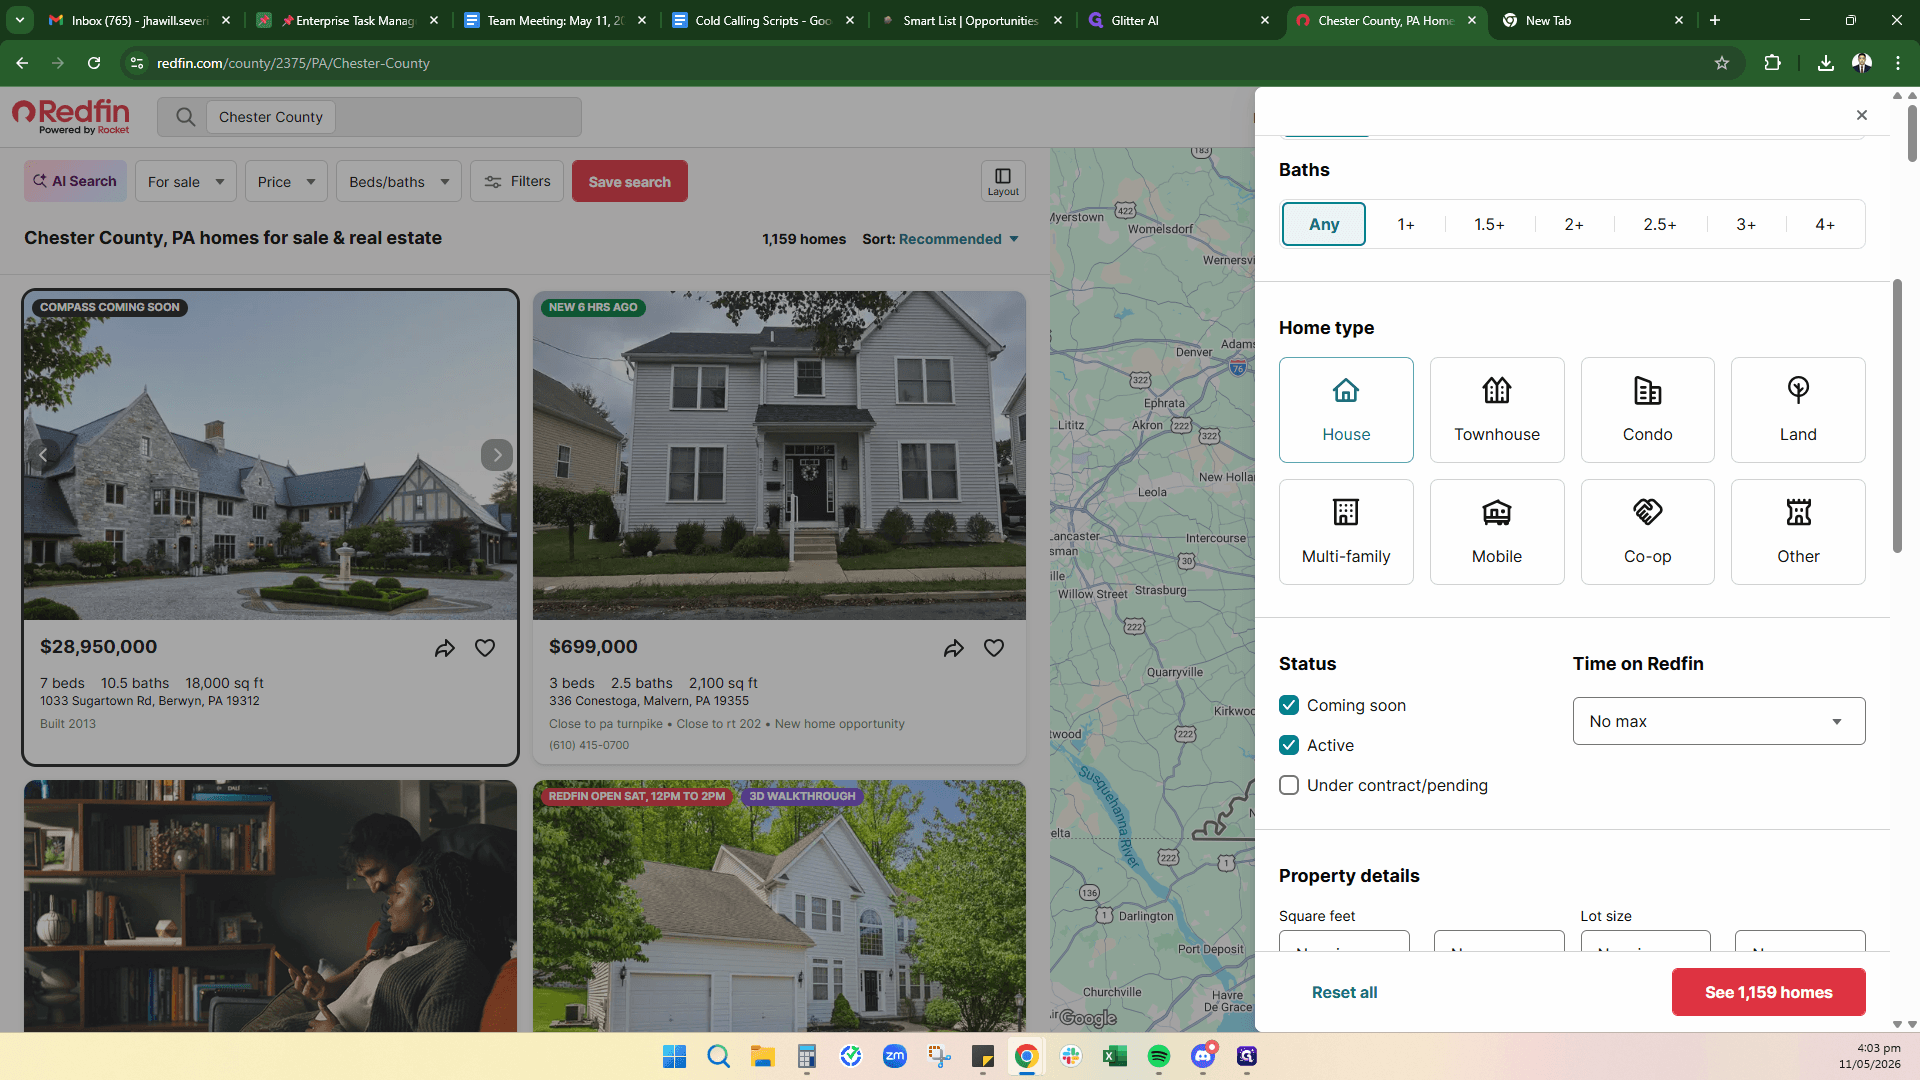Switch to the Smart List Opportunities tab
This screenshot has width=1920, height=1080.
tap(971, 20)
